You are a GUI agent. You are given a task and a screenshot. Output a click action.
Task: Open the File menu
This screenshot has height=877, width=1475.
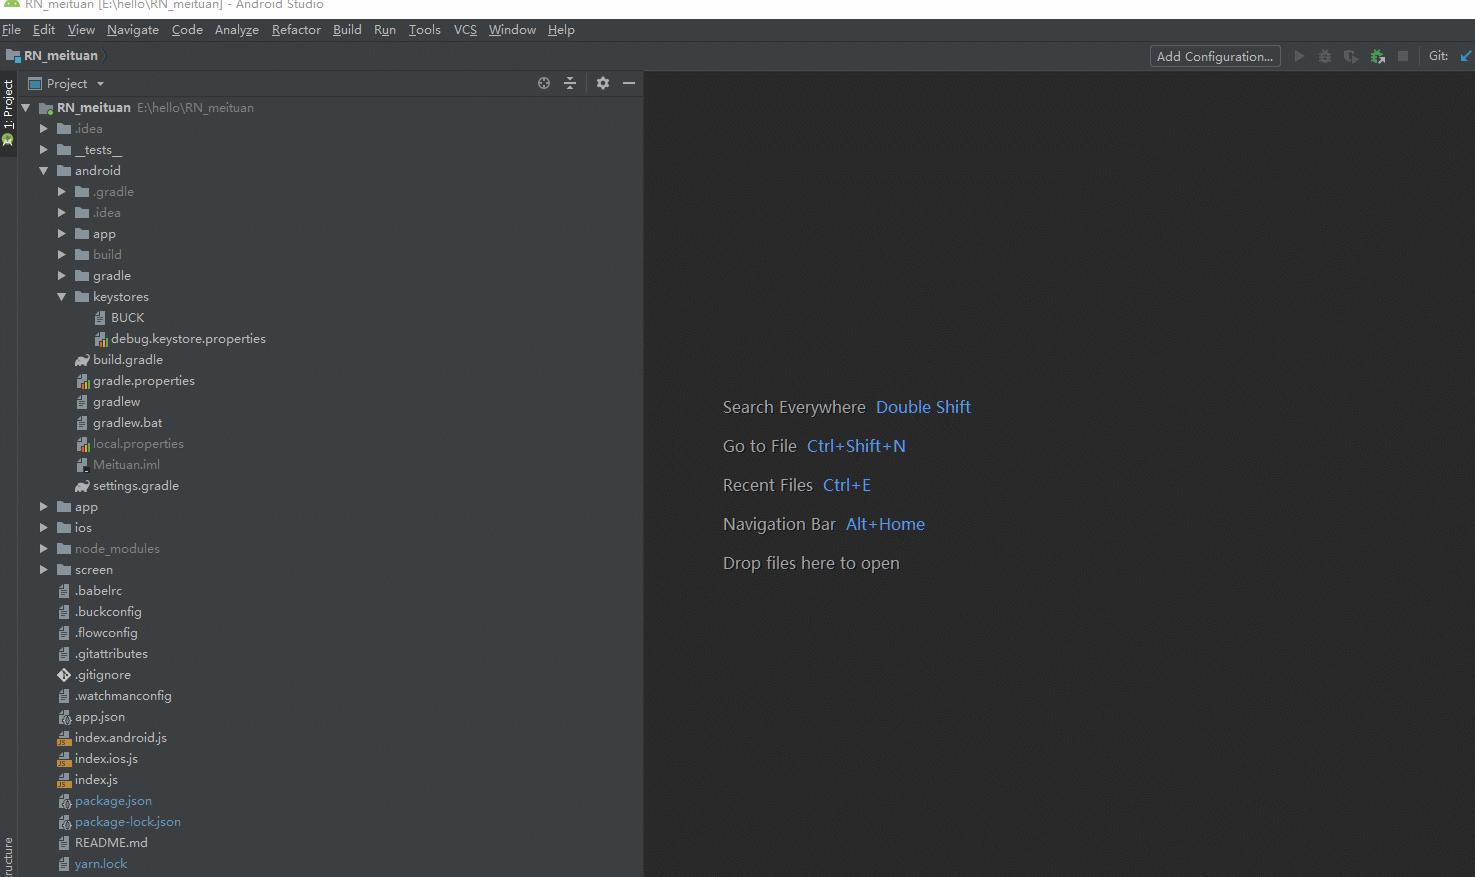coord(12,30)
